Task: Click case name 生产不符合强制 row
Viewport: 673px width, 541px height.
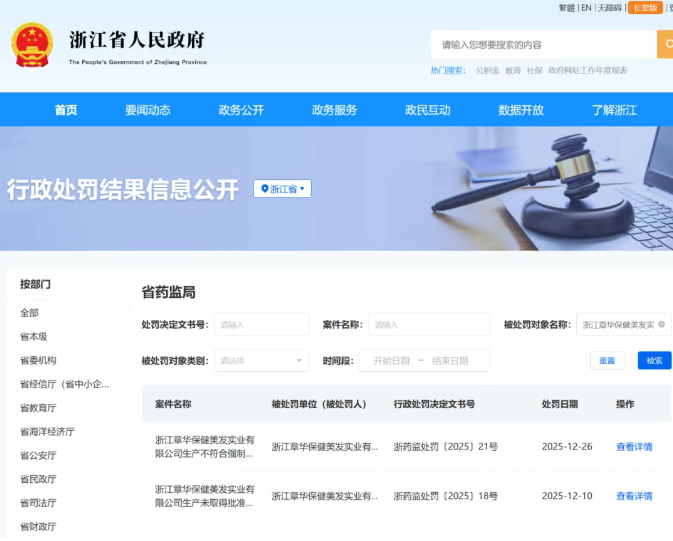Action: tap(204, 447)
